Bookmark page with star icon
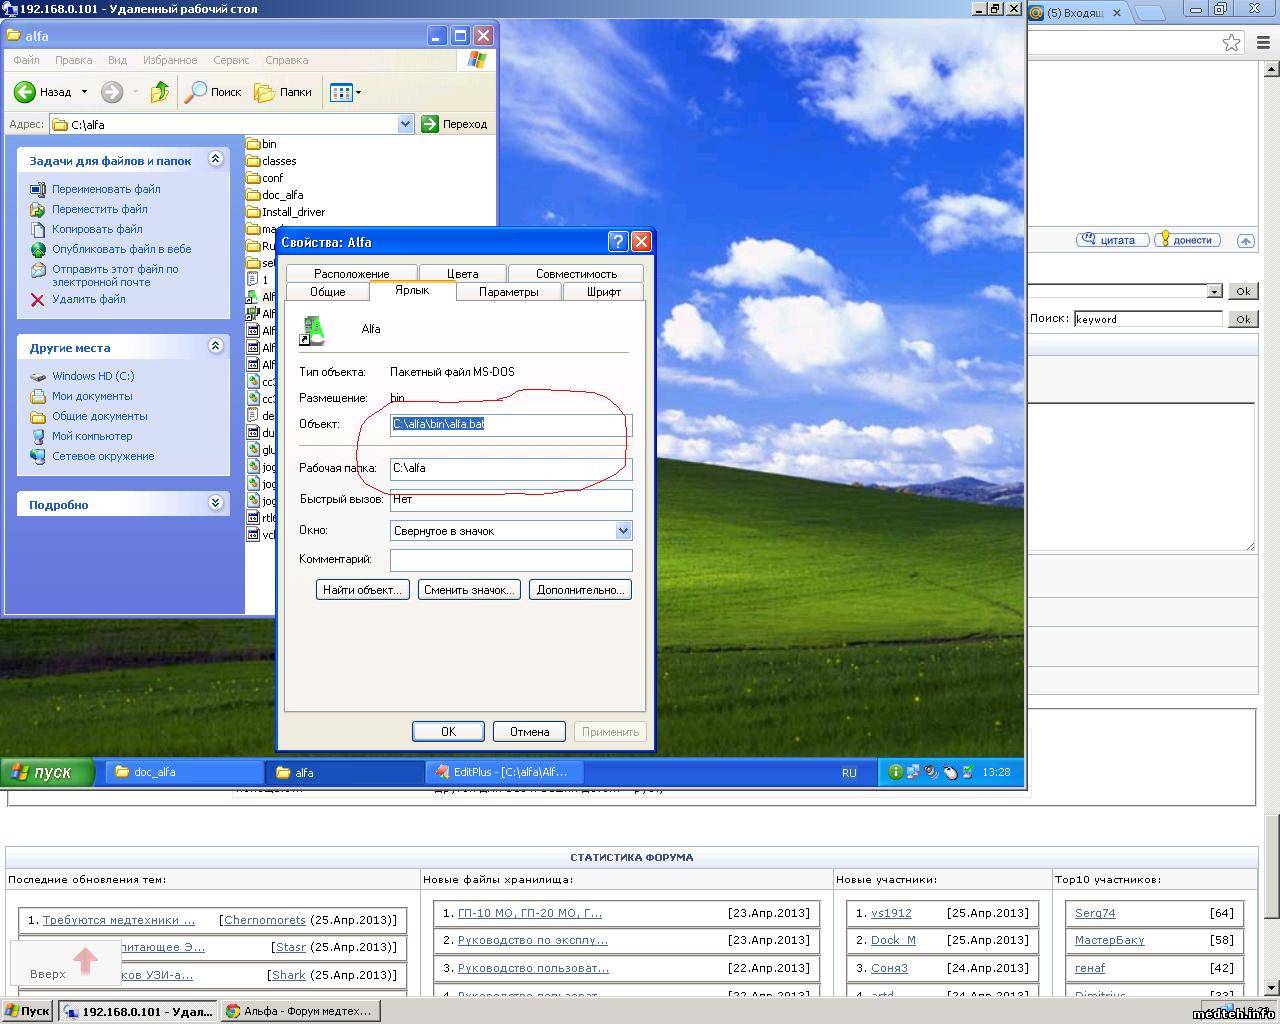This screenshot has width=1280, height=1024. coord(1232,42)
